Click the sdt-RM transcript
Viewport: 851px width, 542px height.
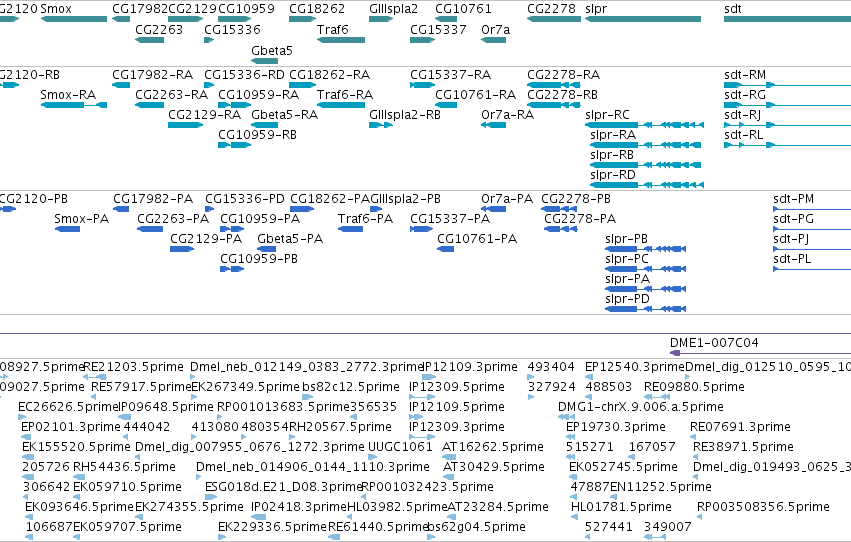coord(788,85)
